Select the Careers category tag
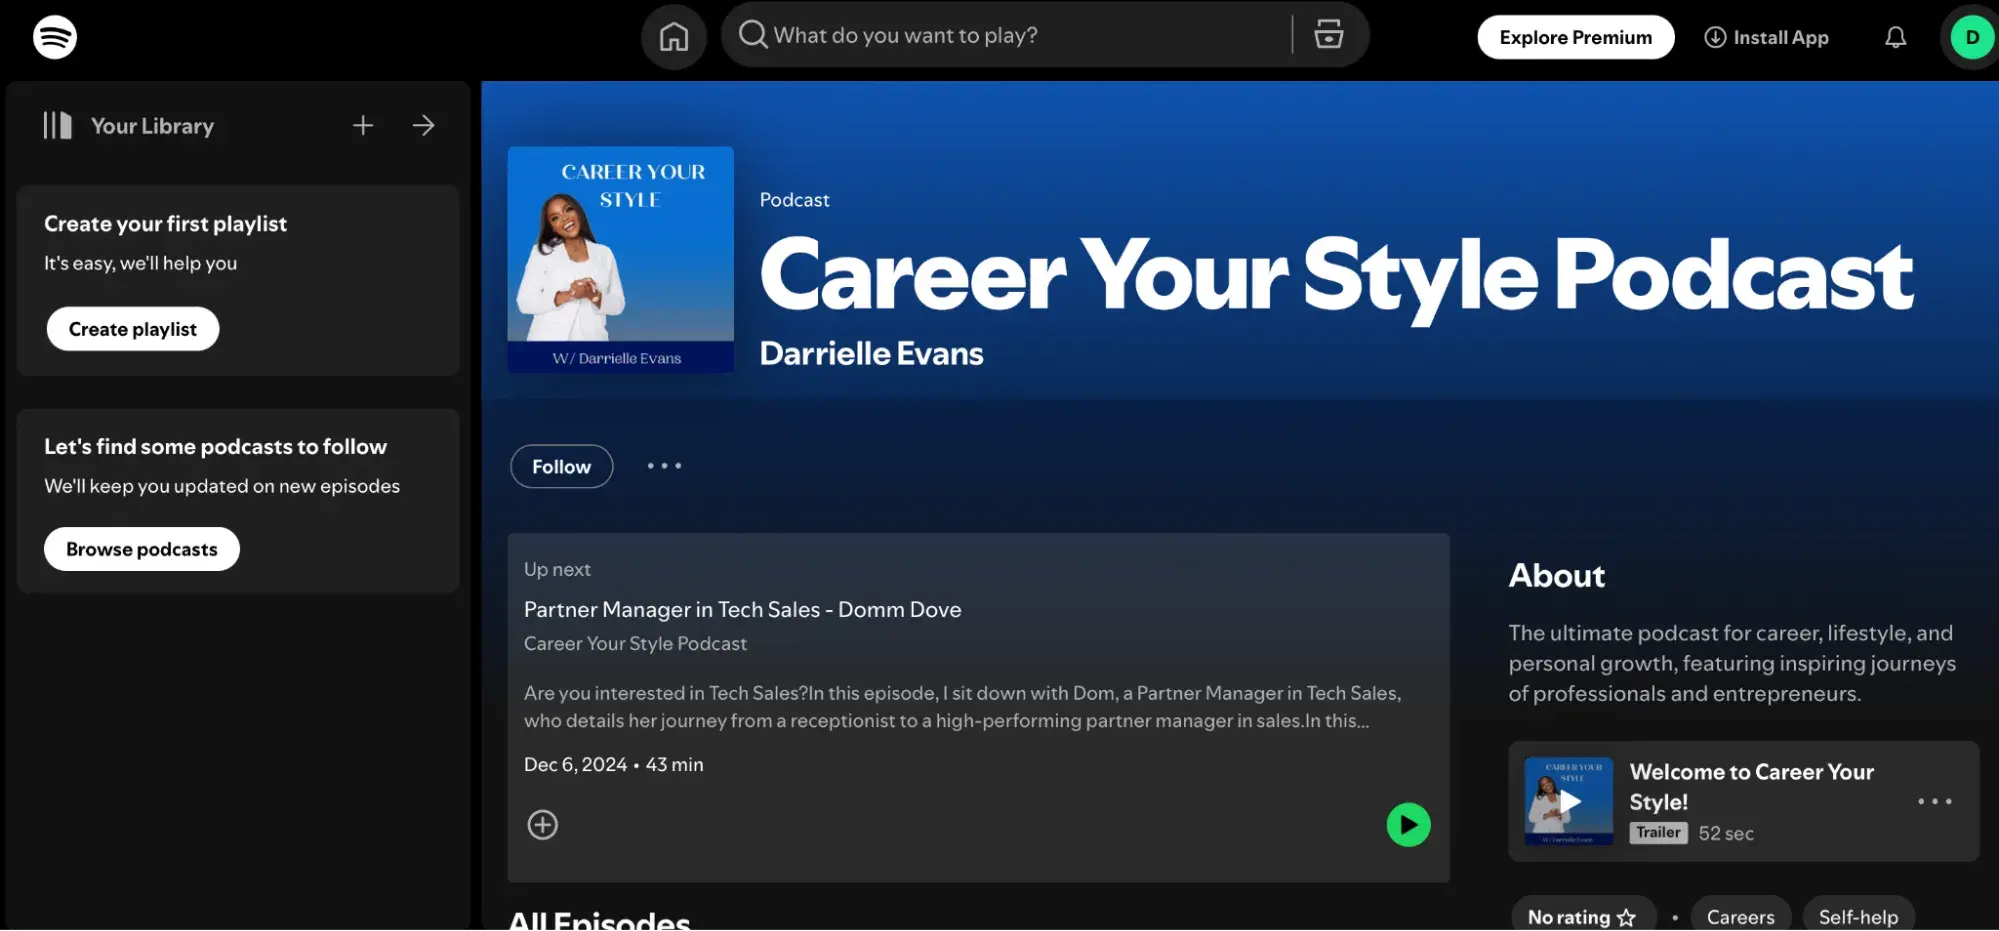The image size is (1999, 931). (1740, 916)
